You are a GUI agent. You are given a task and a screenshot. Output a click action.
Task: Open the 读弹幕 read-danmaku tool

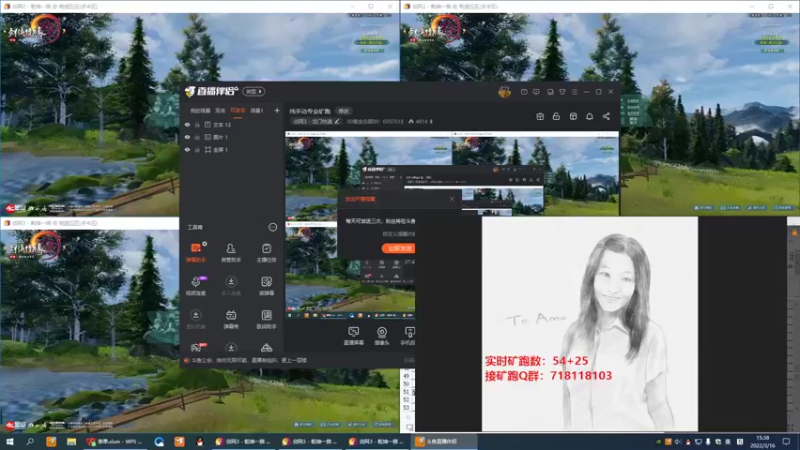point(266,286)
